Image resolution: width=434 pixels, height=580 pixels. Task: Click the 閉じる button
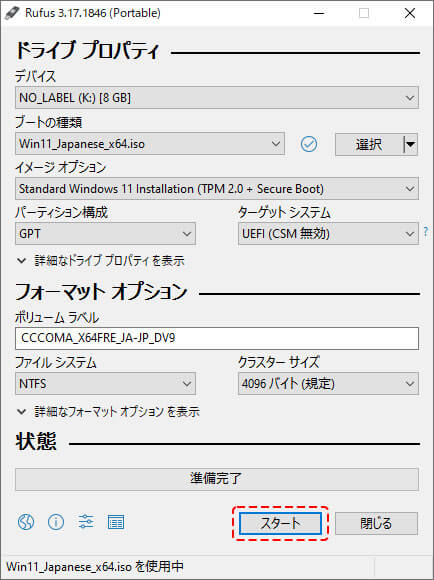point(376,523)
